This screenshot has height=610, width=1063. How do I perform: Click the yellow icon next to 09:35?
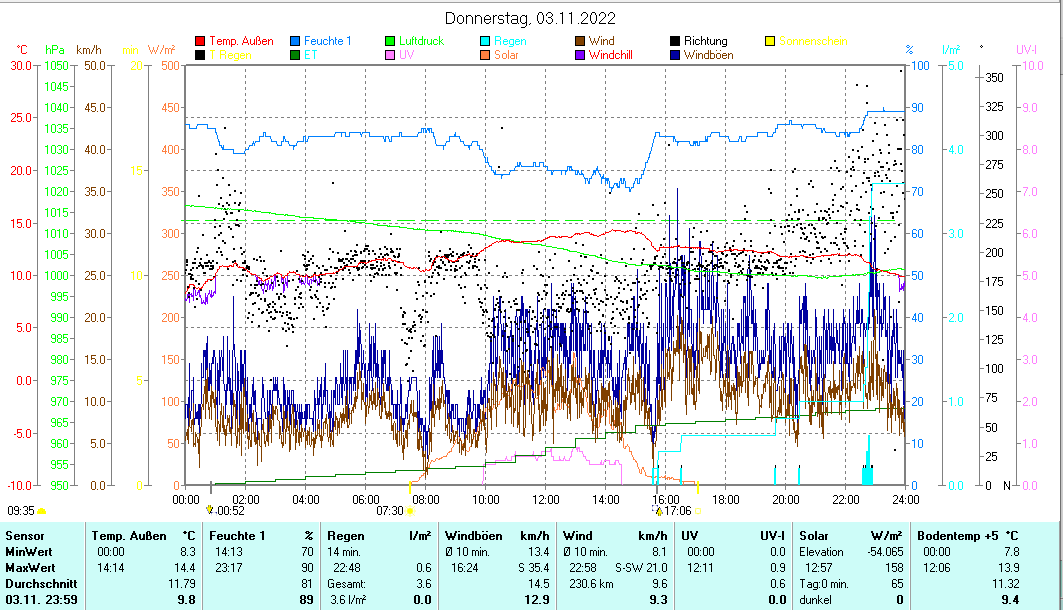[x=42, y=510]
